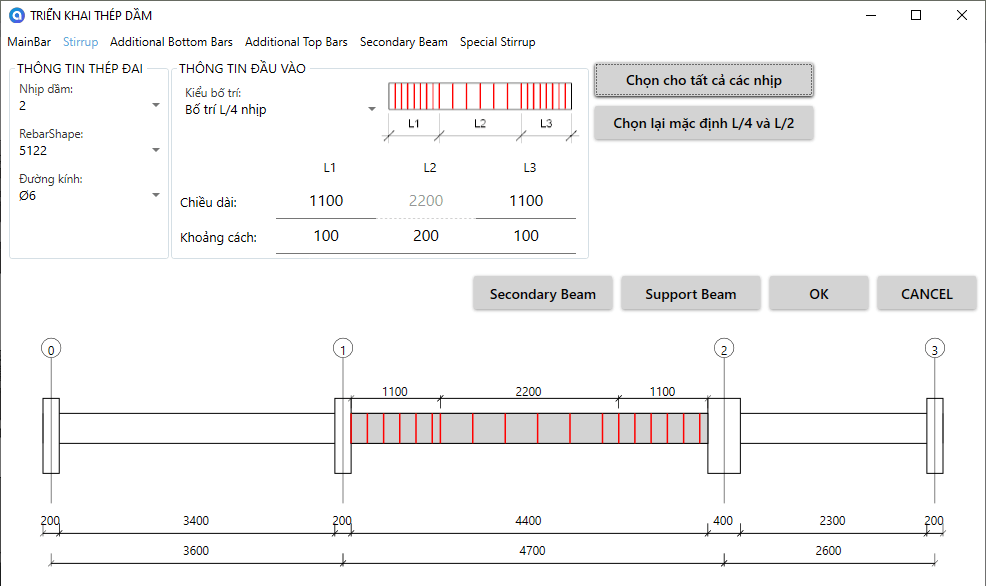Click the 400 column width dimension

click(723, 521)
